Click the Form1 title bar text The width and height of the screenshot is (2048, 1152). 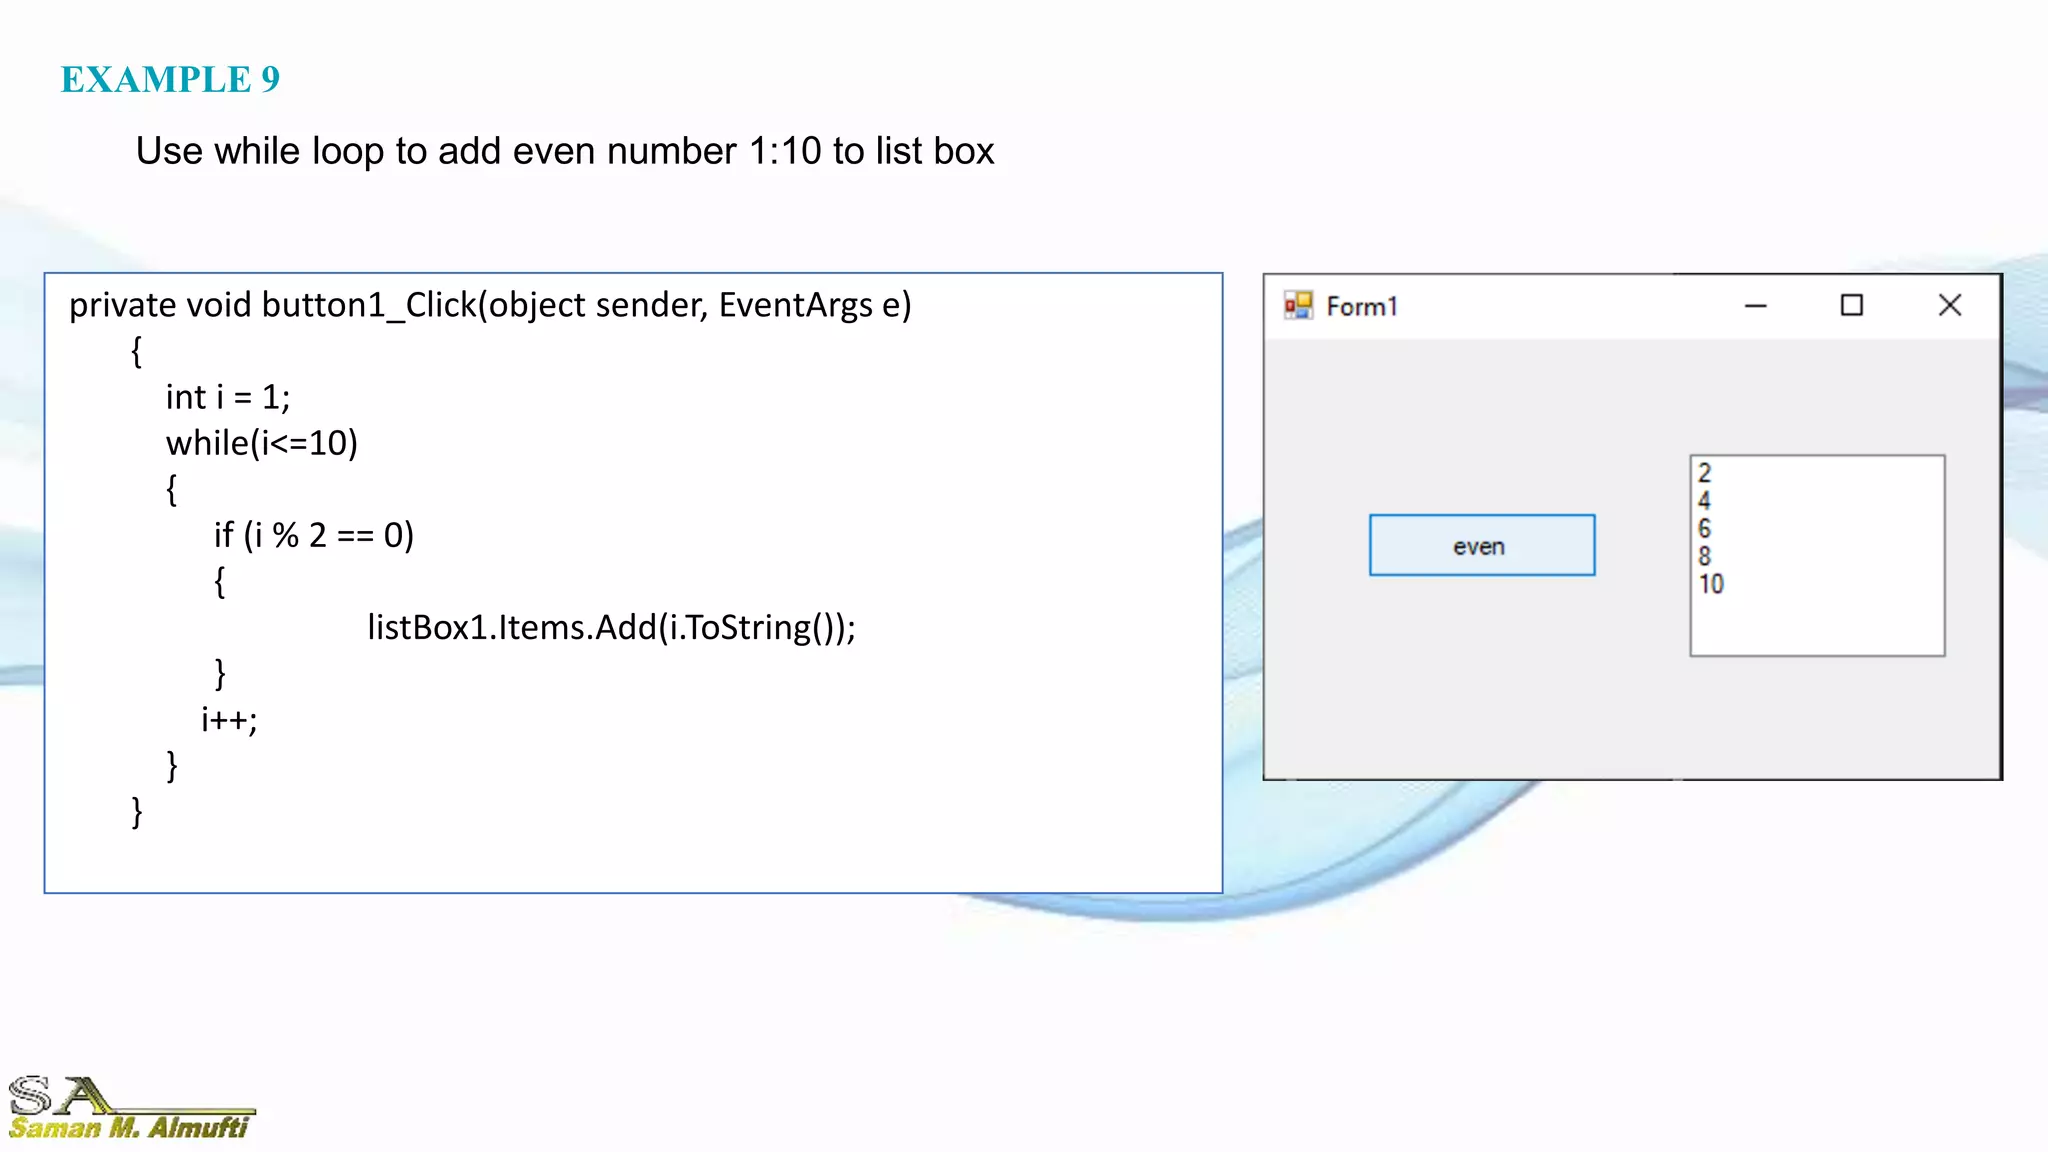(x=1362, y=306)
